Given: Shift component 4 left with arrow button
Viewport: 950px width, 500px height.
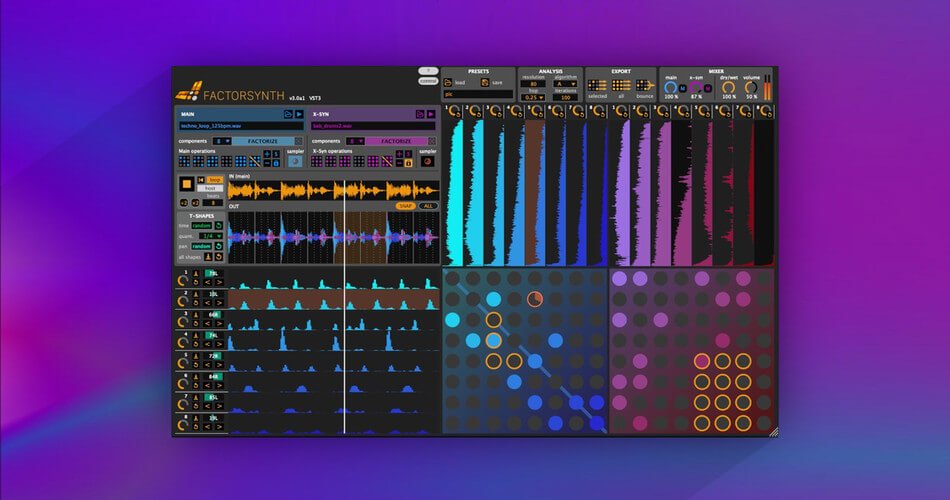Looking at the screenshot, I should pyautogui.click(x=208, y=344).
